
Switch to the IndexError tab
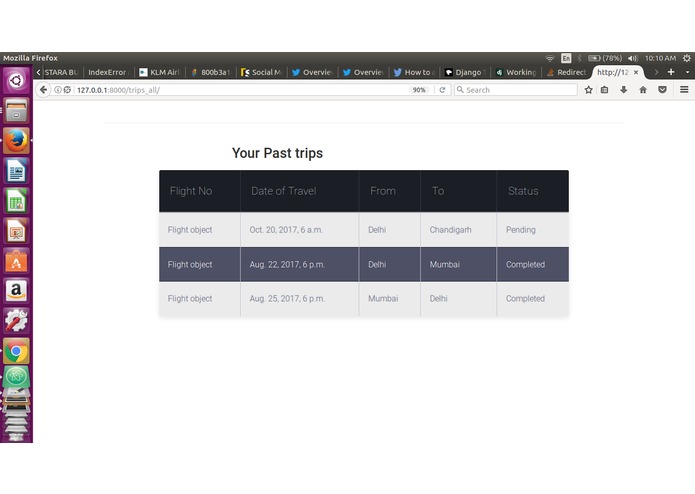108,72
